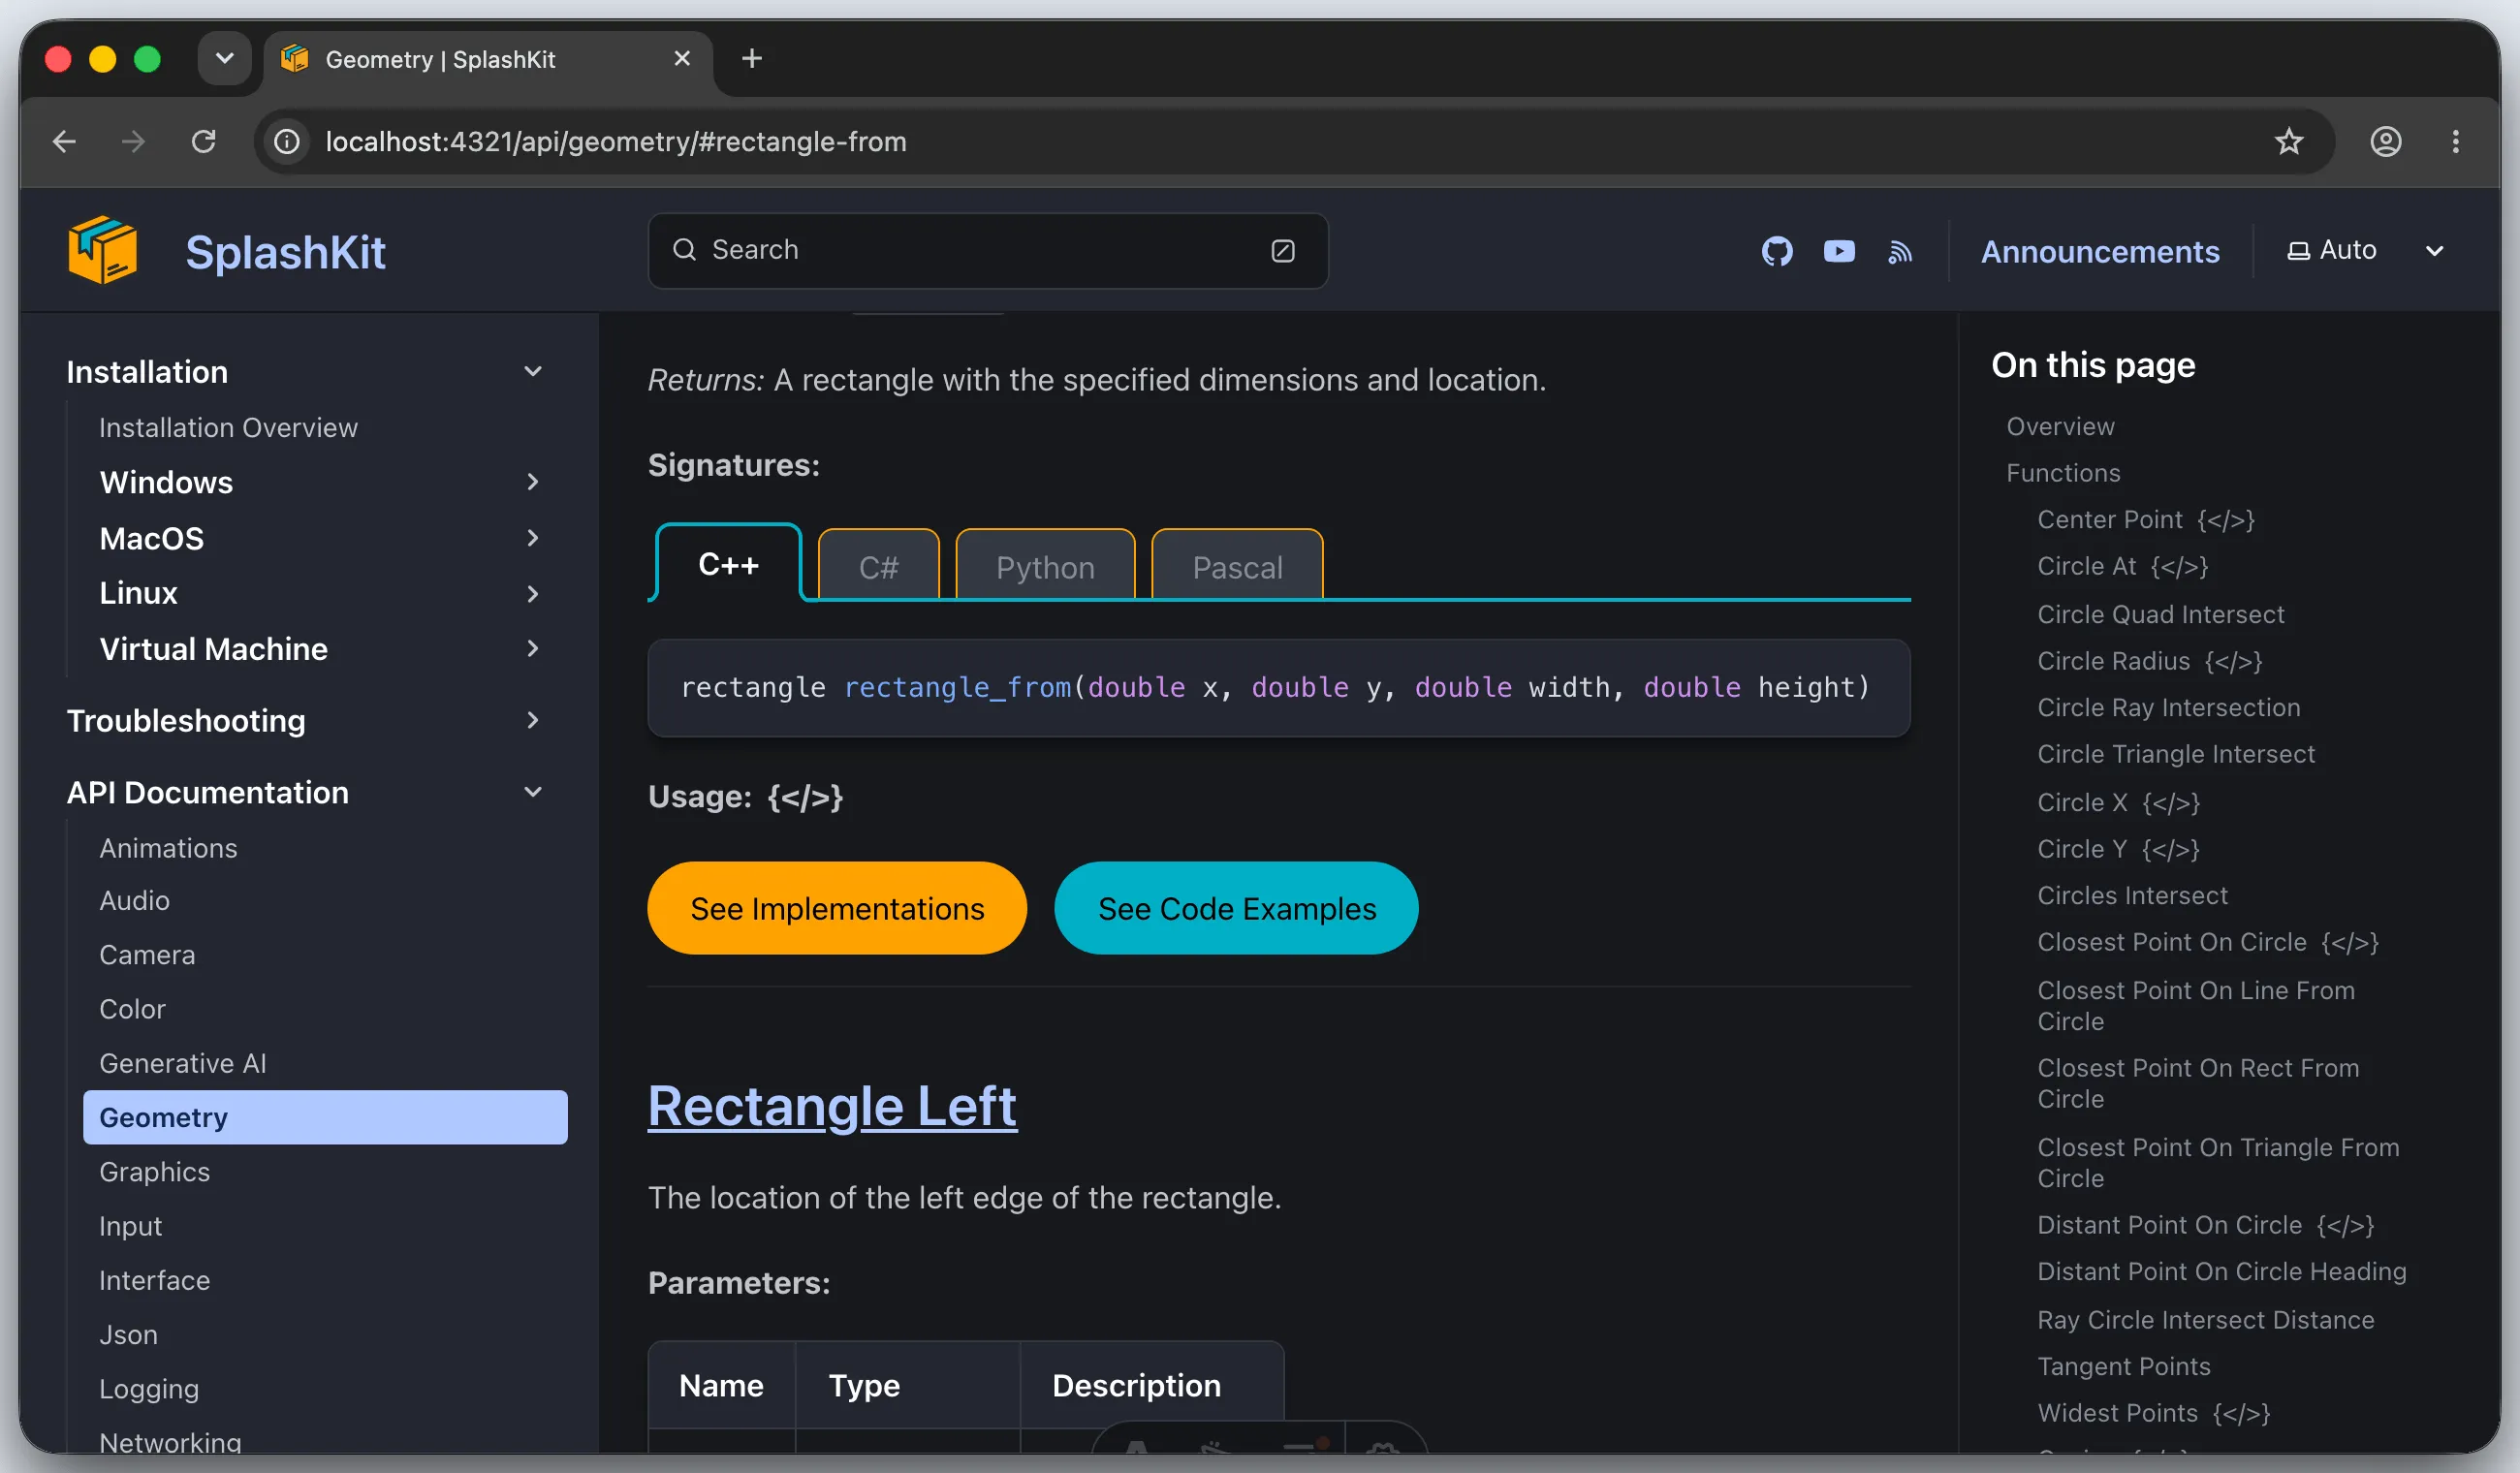
Task: Open the GitHub icon link in header
Action: click(x=1777, y=251)
